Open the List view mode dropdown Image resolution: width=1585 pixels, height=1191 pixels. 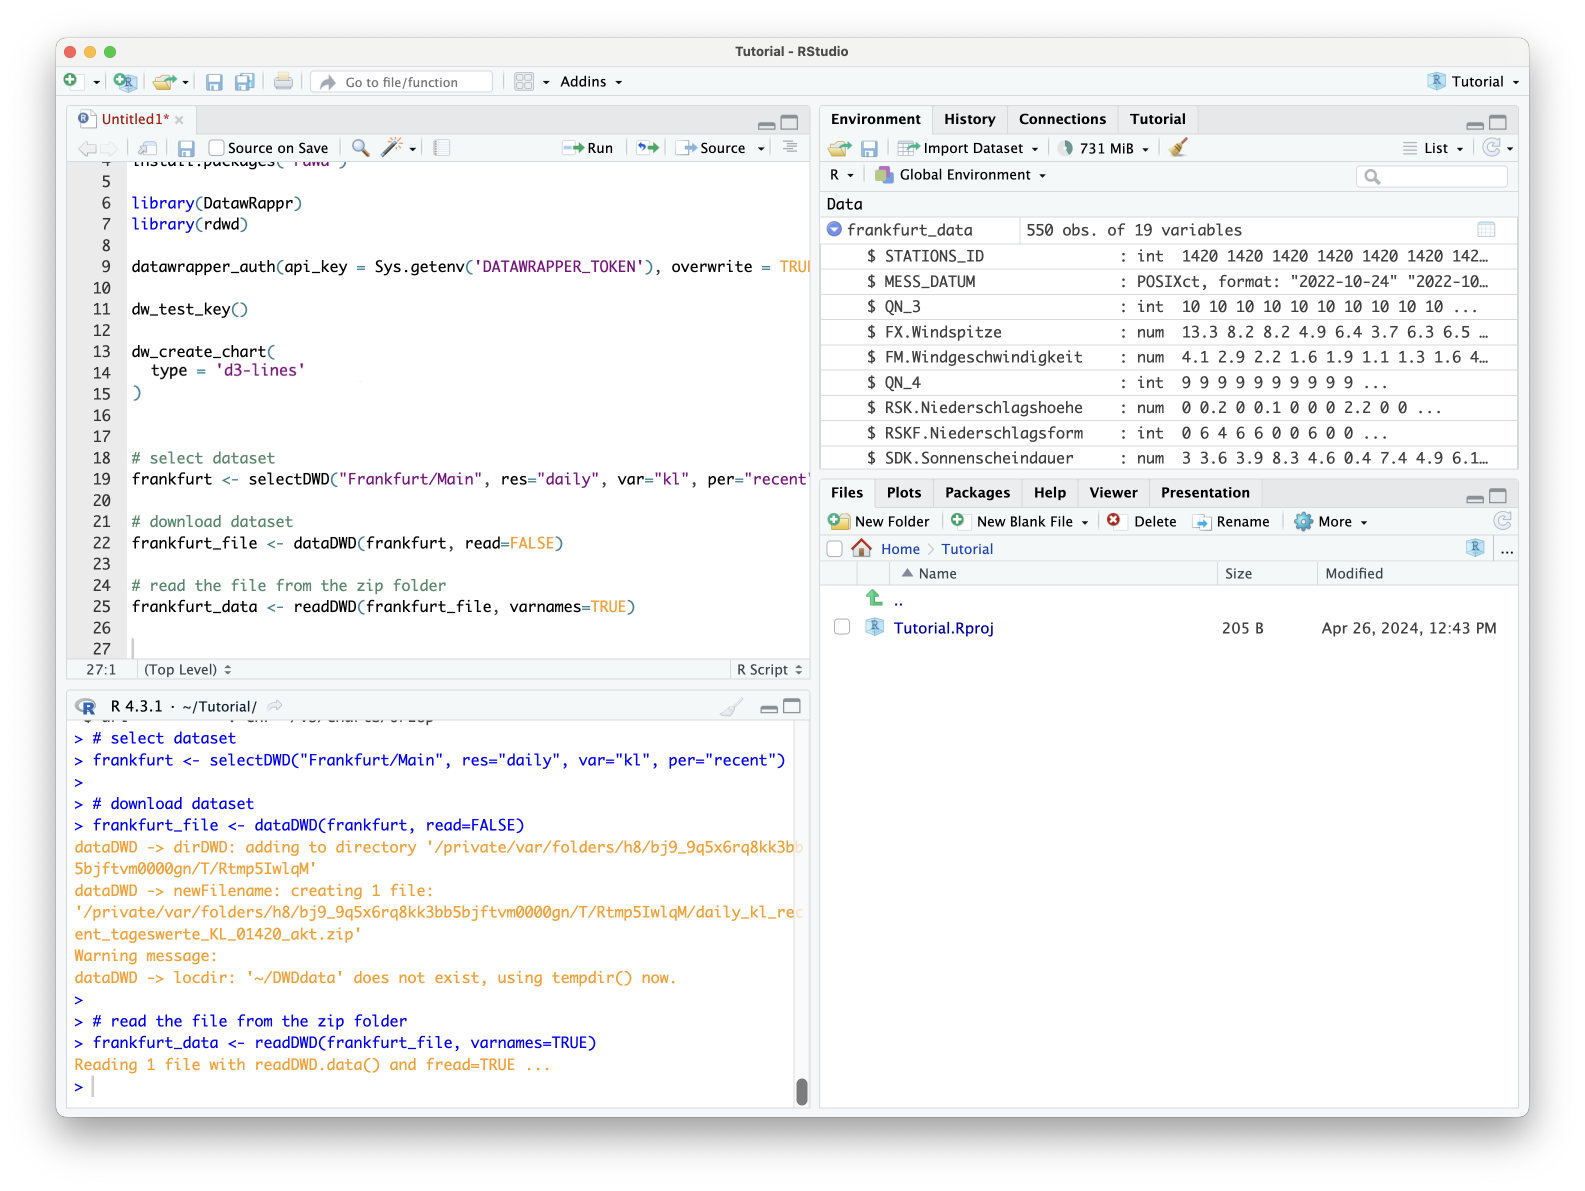coord(1434,148)
